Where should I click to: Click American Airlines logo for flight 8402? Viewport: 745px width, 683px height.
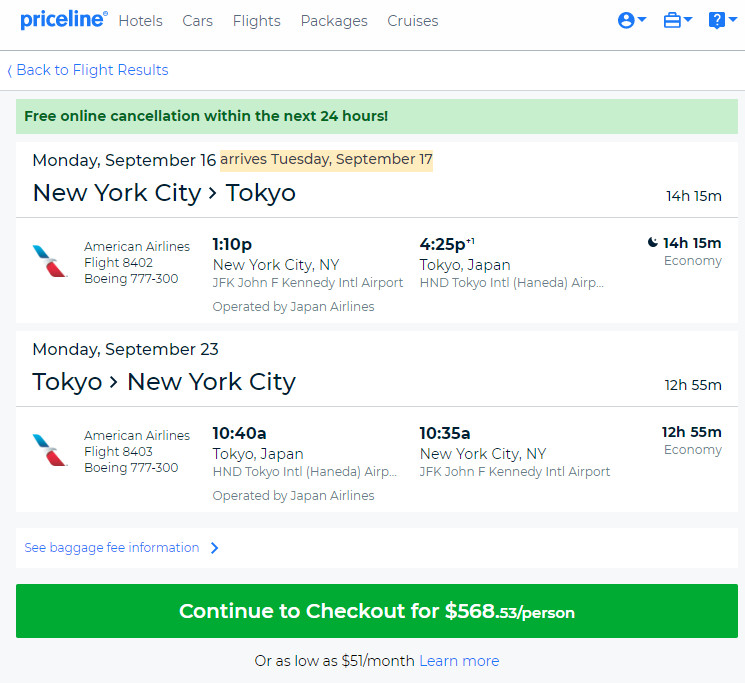(x=49, y=261)
